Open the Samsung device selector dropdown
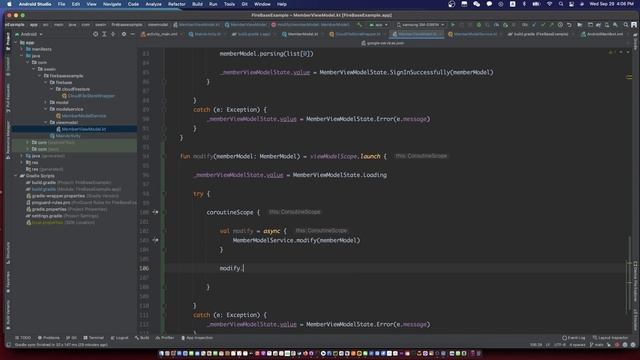The image size is (640, 360). [x=420, y=25]
